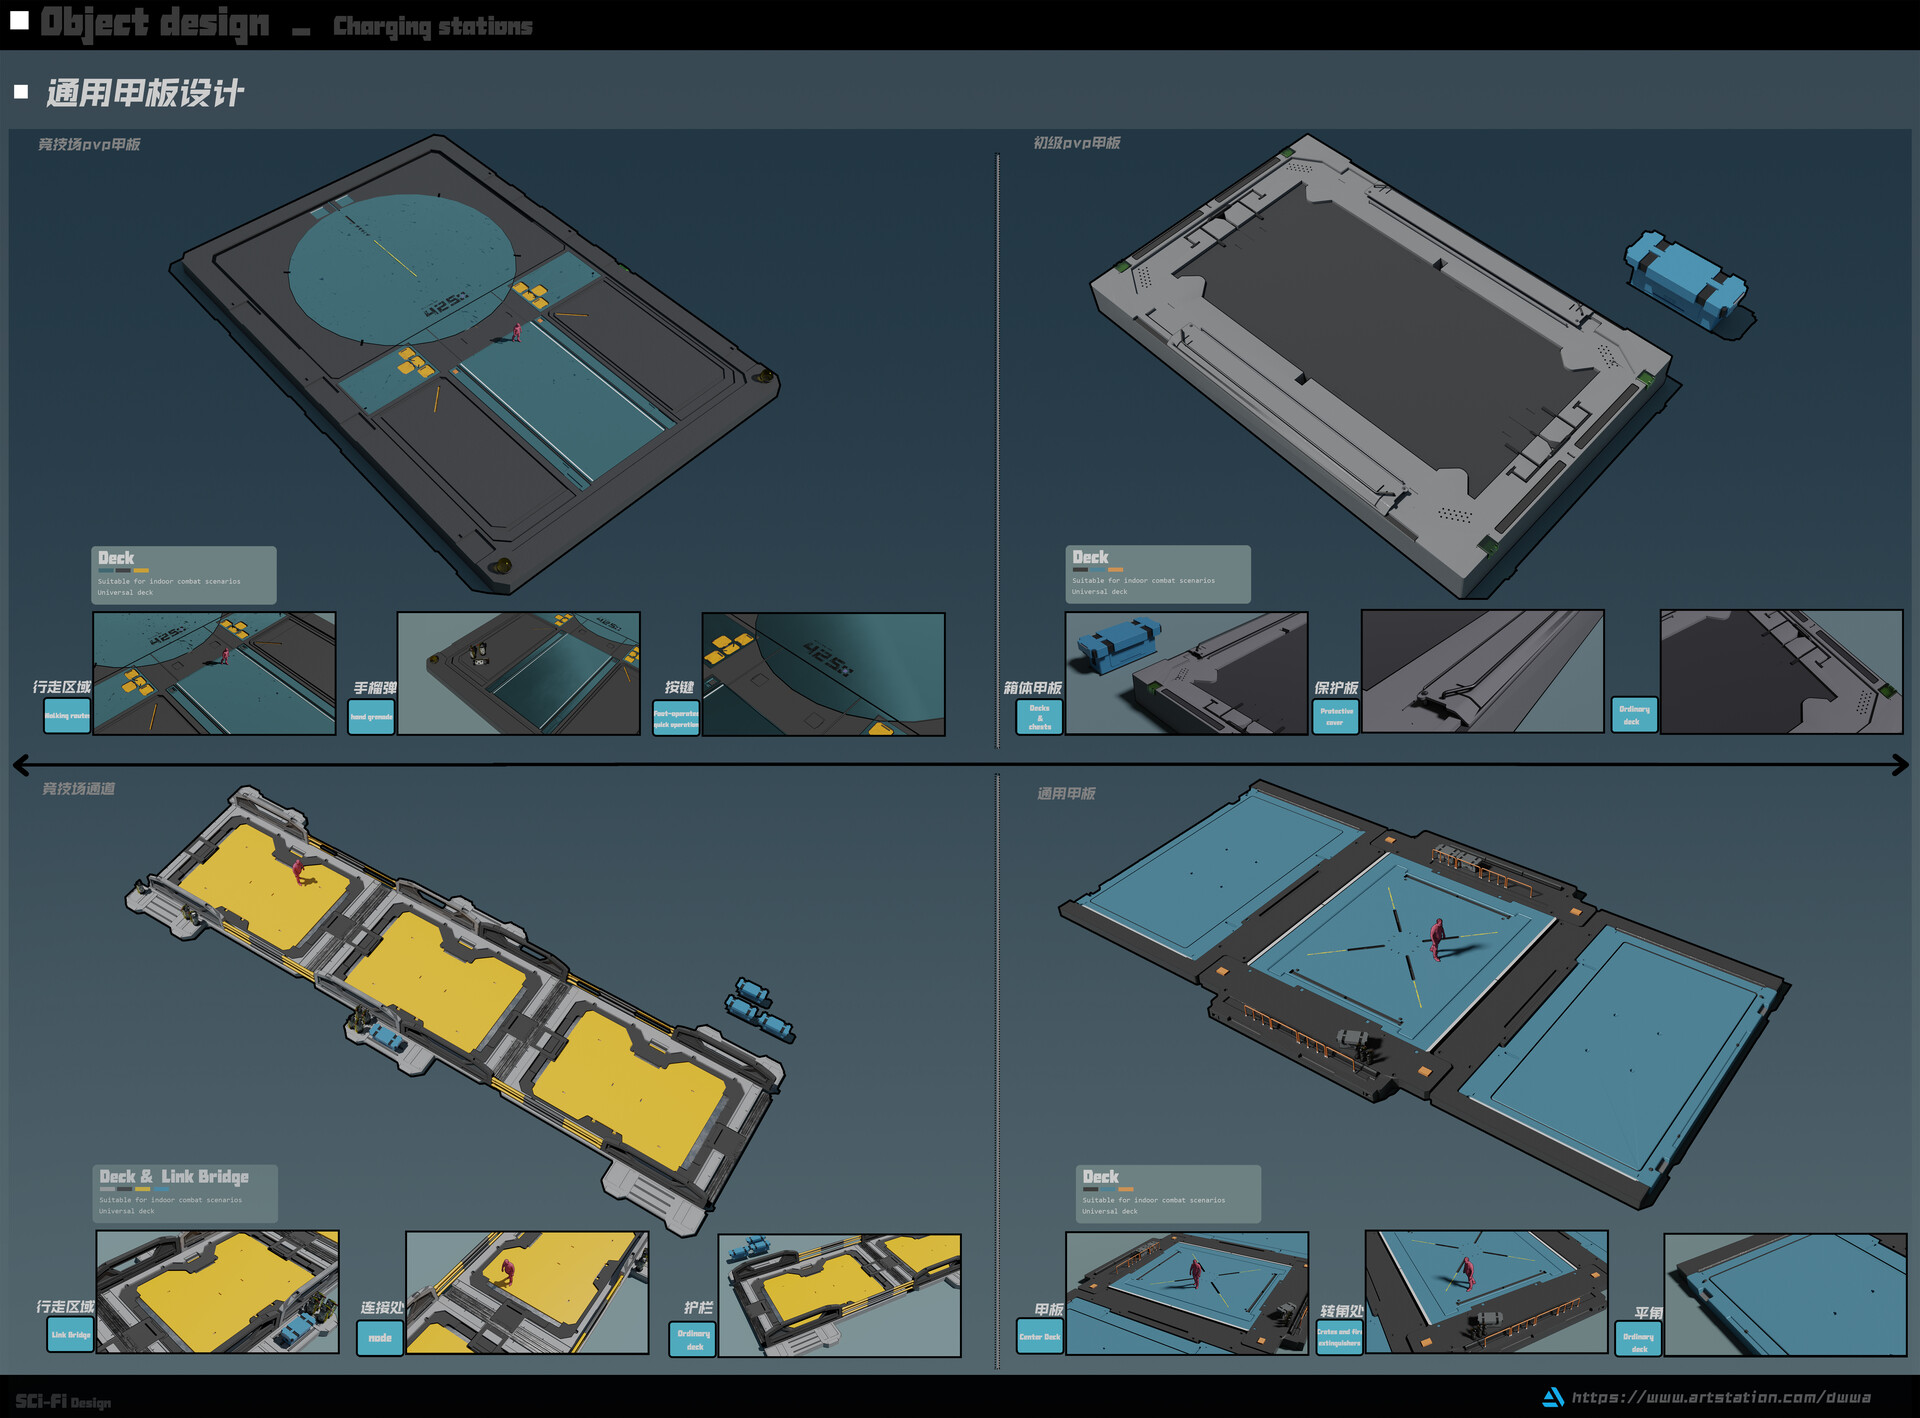
Task: Expand the Deck panel in 通用甲板 section
Action: pos(1170,1194)
